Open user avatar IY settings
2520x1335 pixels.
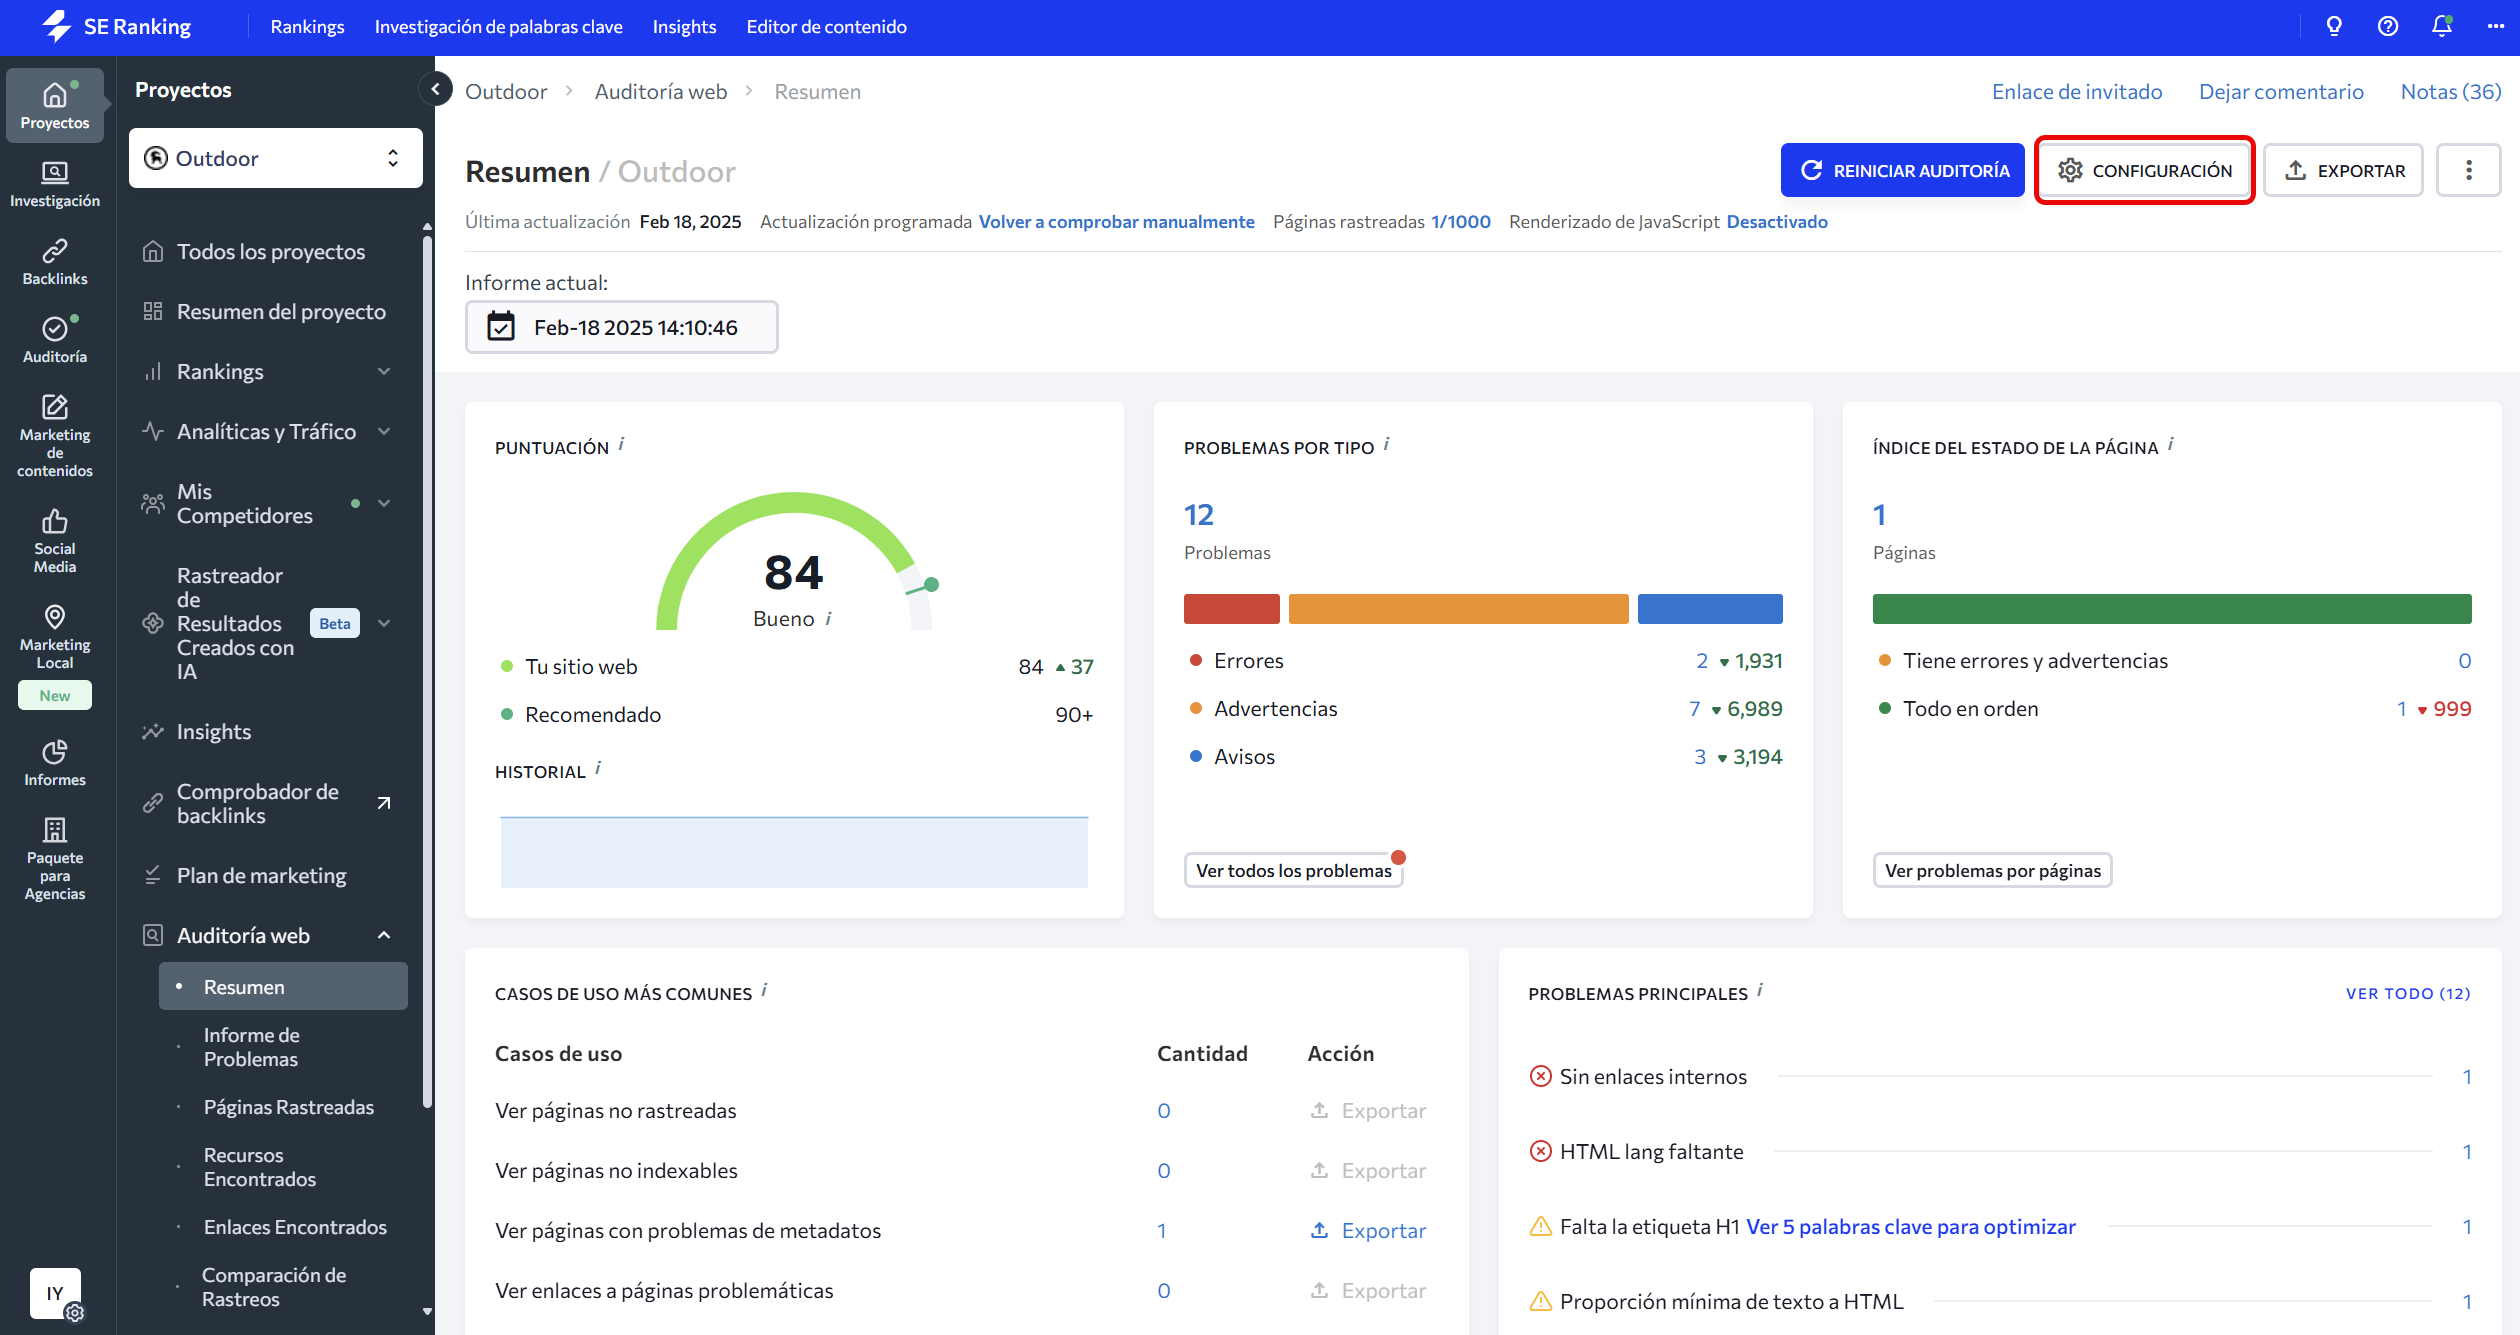(x=56, y=1294)
